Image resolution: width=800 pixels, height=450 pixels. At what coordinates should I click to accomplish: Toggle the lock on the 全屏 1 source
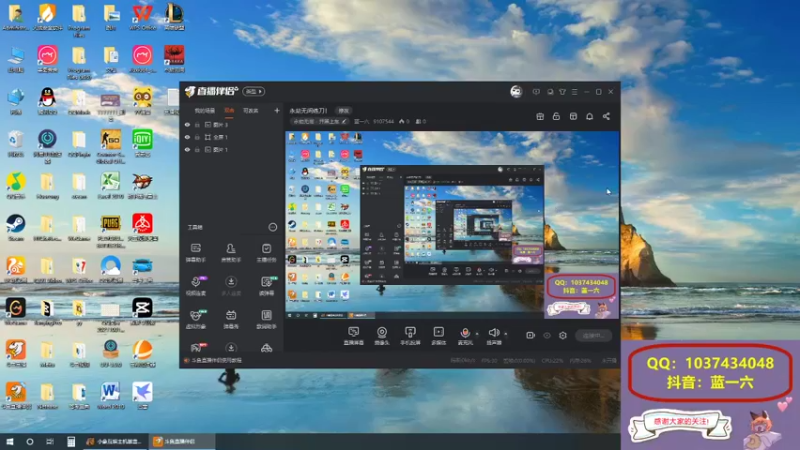point(197,137)
